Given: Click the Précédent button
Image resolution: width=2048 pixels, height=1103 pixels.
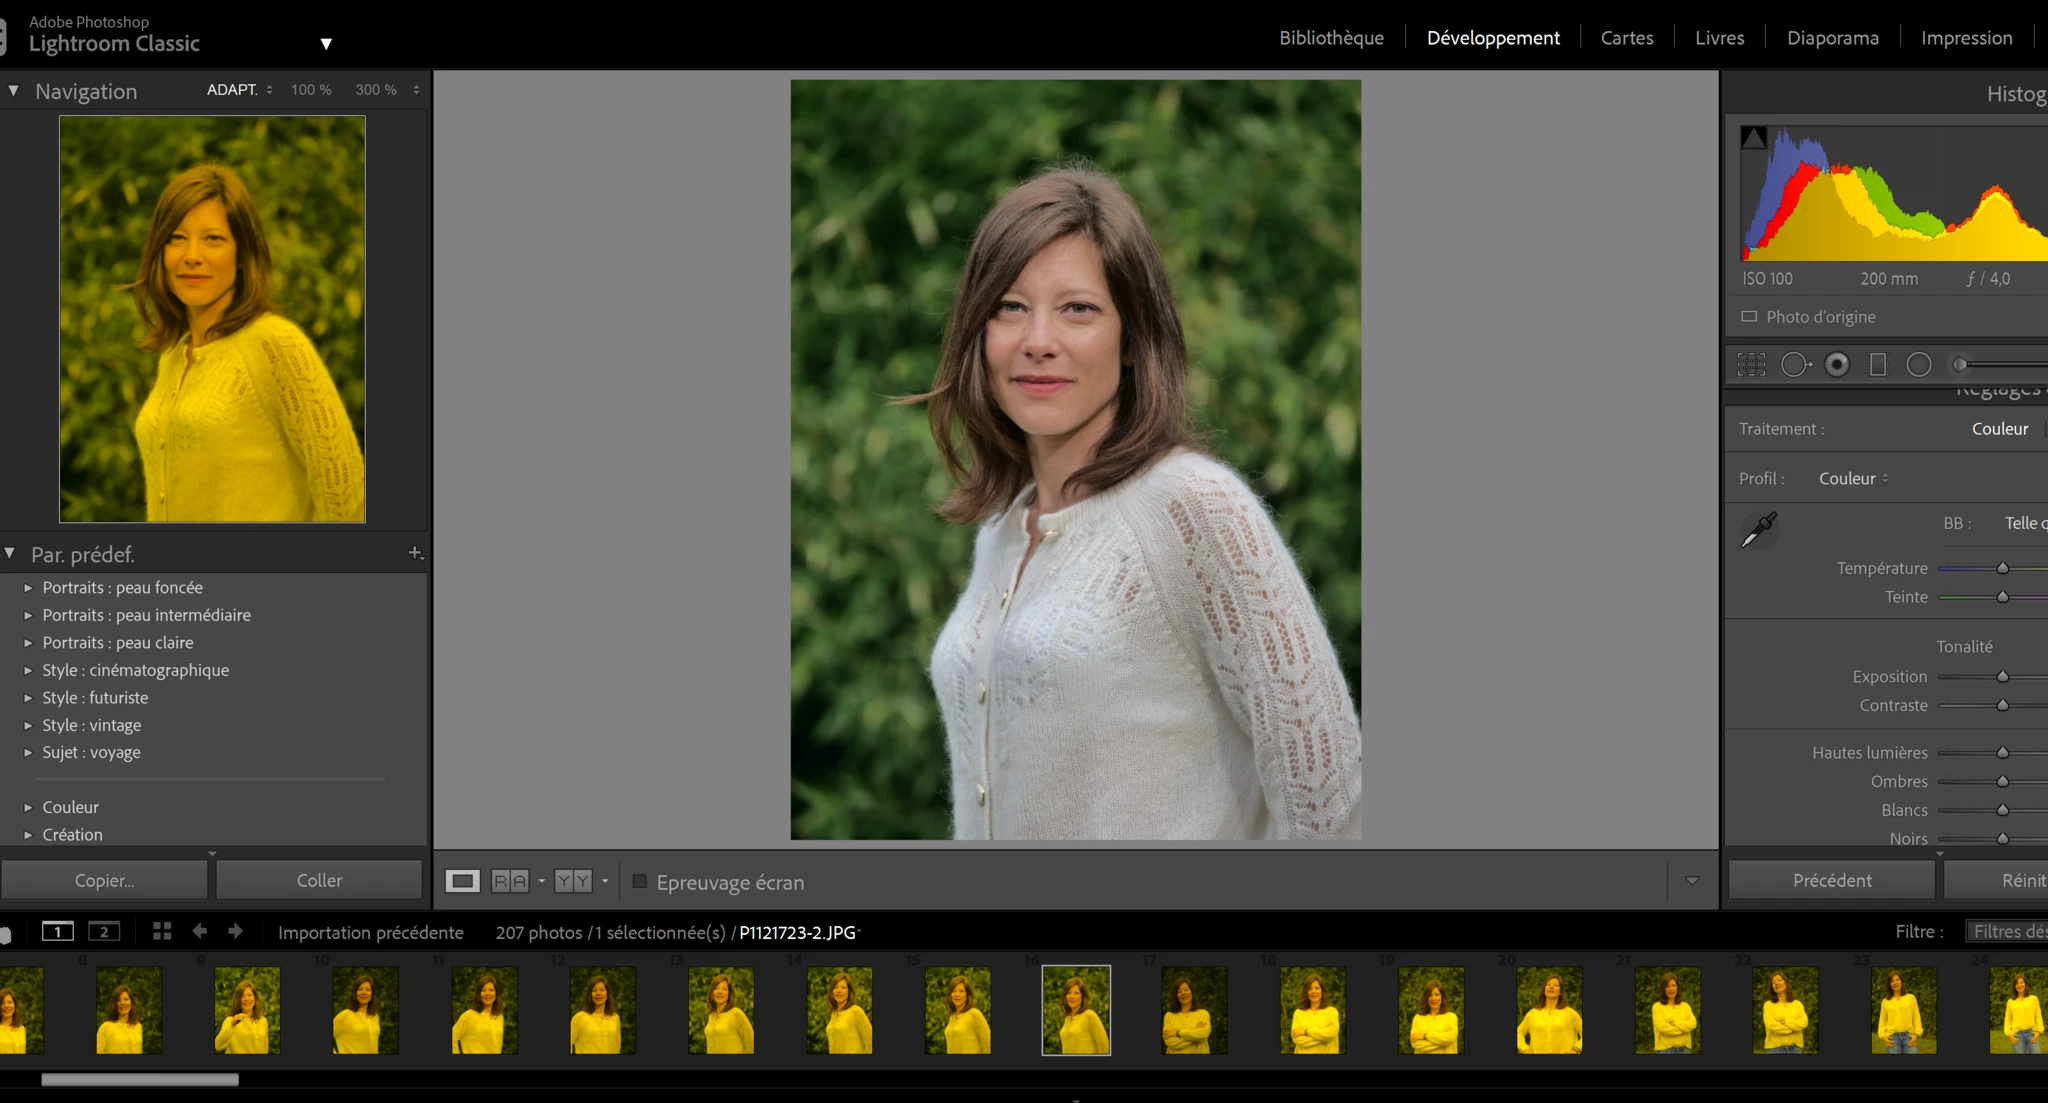Looking at the screenshot, I should (x=1831, y=880).
